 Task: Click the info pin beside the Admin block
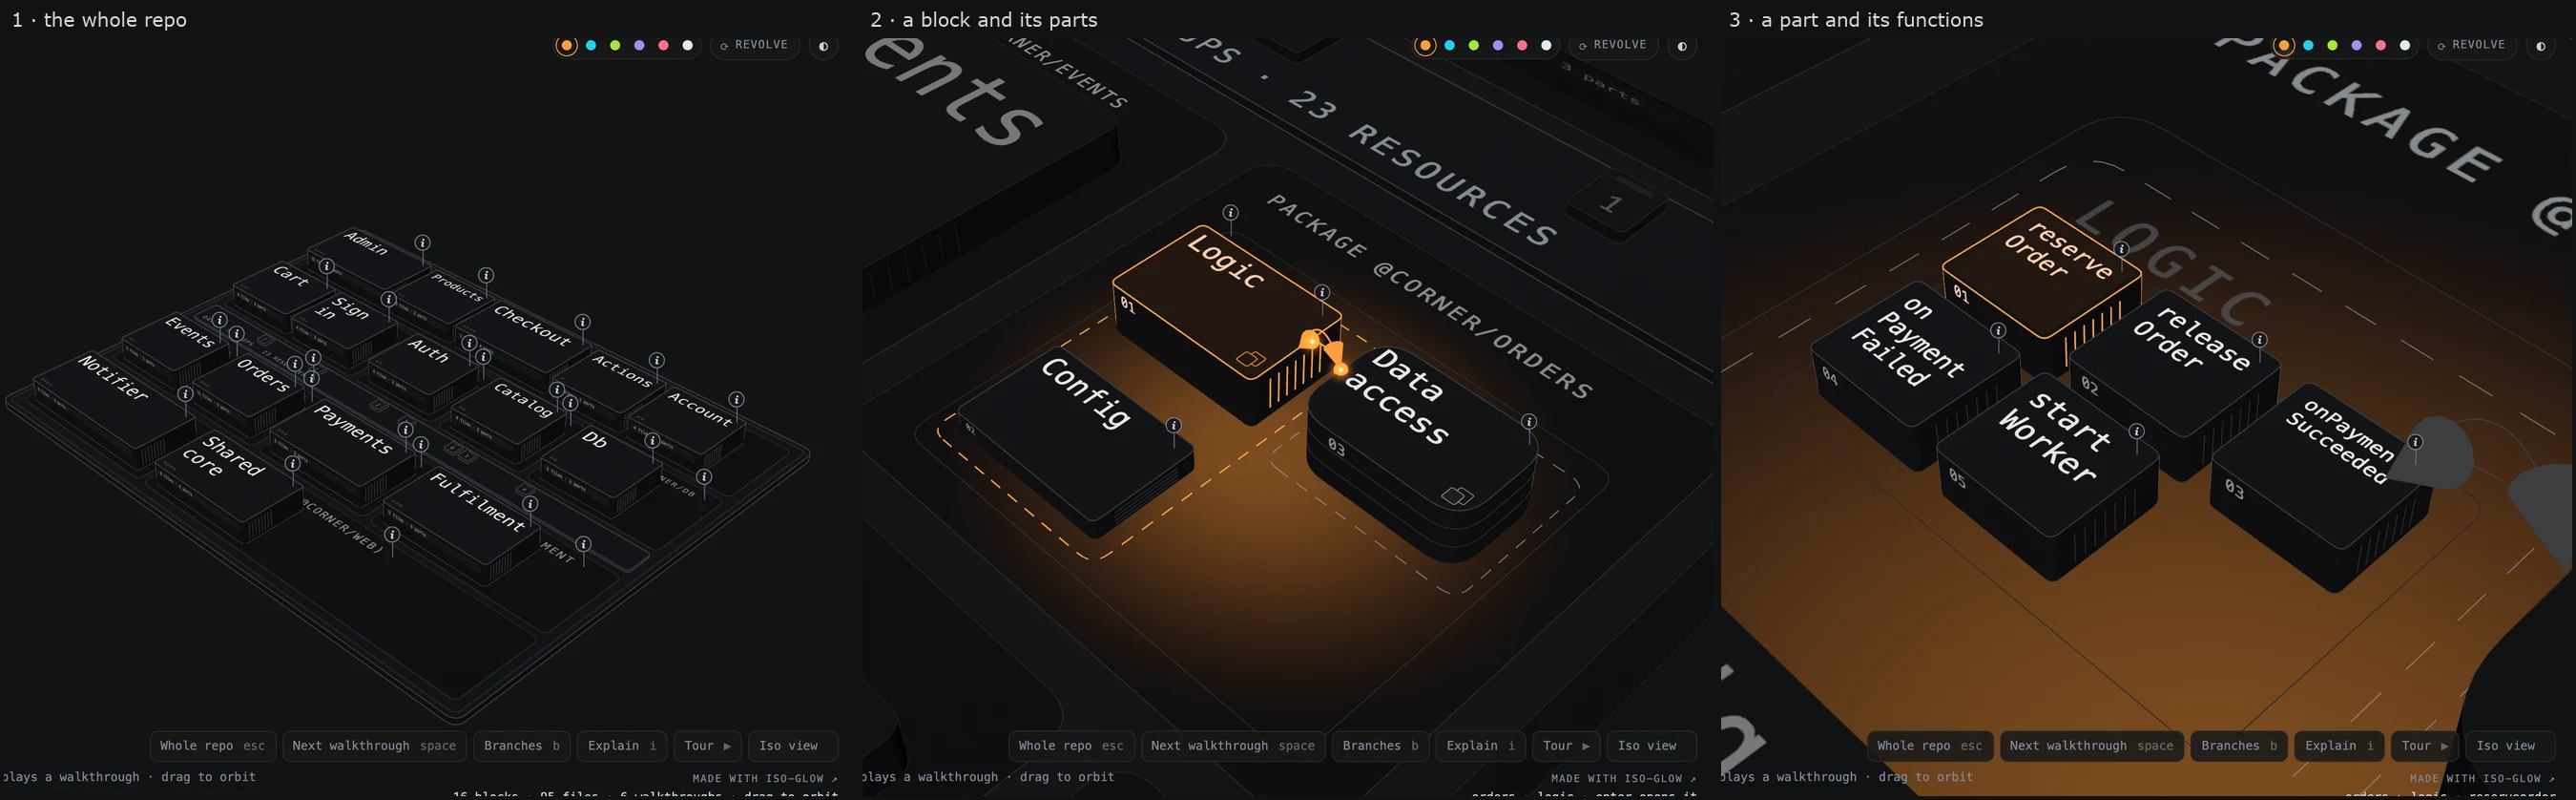point(423,243)
